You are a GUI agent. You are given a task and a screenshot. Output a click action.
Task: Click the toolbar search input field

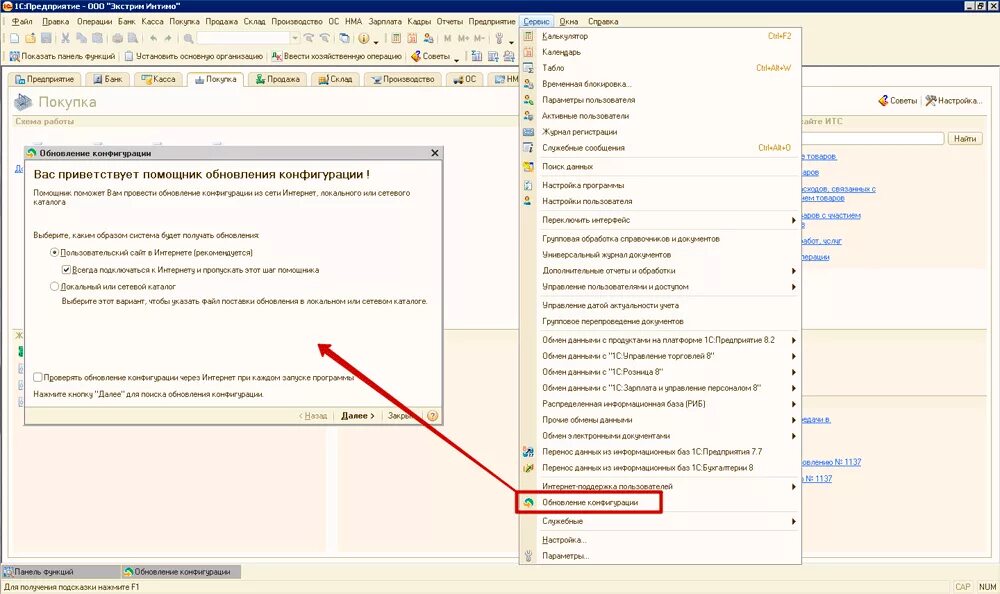point(243,38)
